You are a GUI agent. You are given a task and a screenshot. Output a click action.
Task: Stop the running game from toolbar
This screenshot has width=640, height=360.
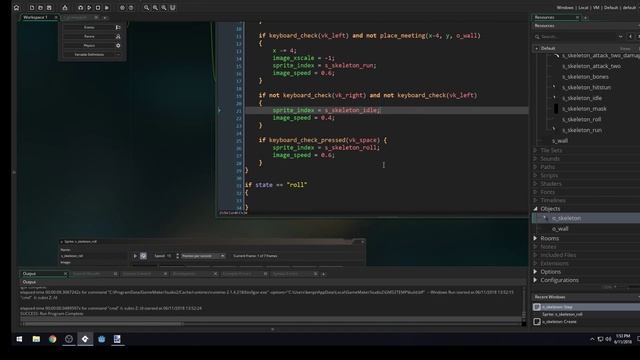tap(98, 8)
